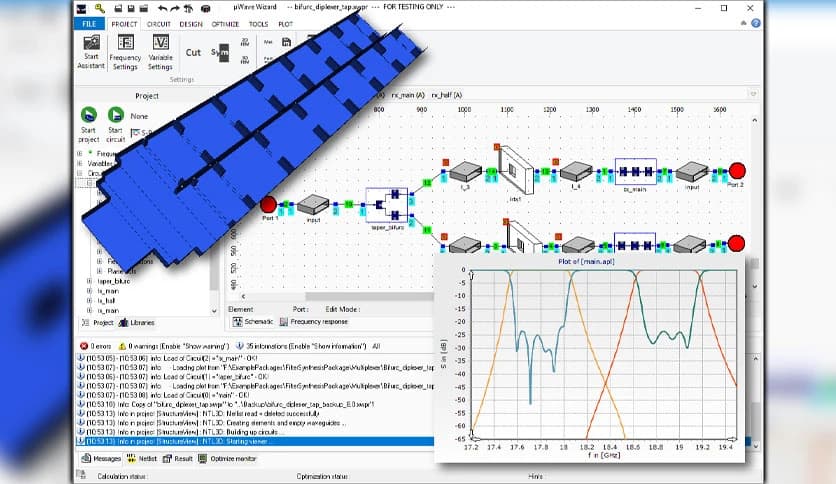Expand the tx_main tree node
Image resolution: width=836 pixels, height=484 pixels.
coord(89,291)
